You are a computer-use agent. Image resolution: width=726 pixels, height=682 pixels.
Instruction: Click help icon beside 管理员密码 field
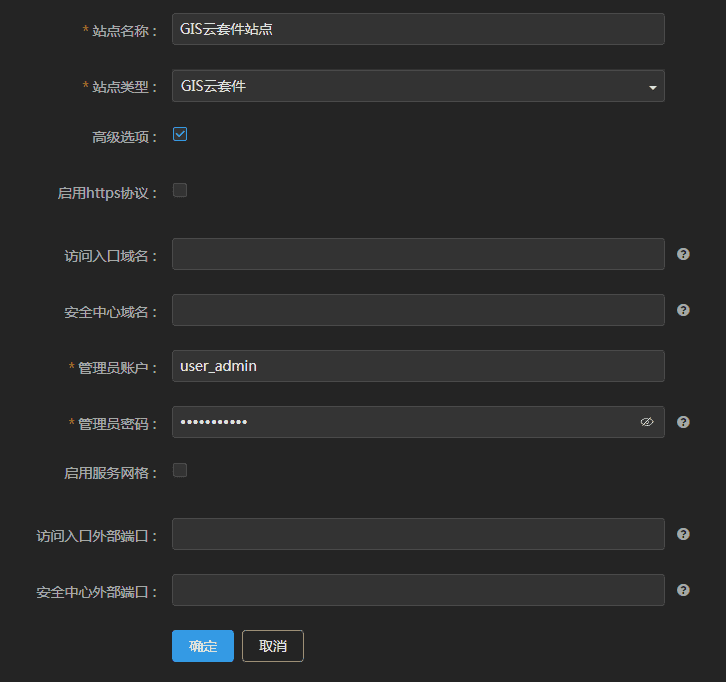tap(683, 422)
